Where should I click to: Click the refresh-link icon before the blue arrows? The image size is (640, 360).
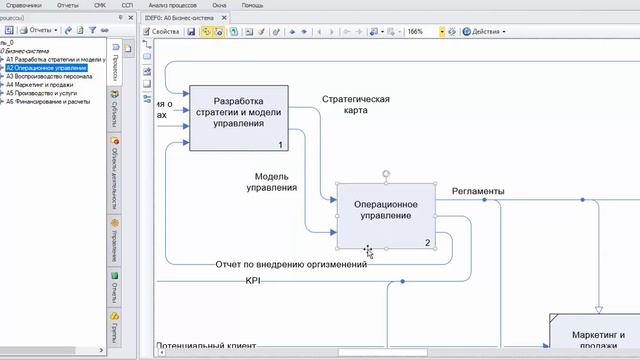click(276, 31)
